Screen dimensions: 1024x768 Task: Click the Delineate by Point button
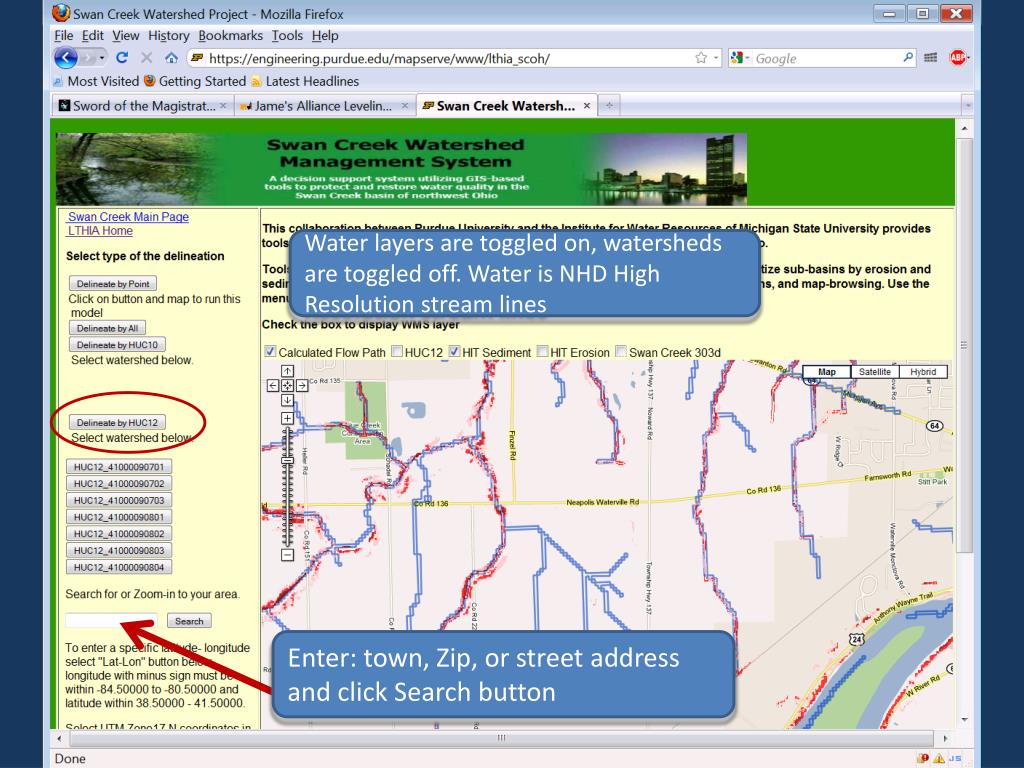(x=113, y=283)
